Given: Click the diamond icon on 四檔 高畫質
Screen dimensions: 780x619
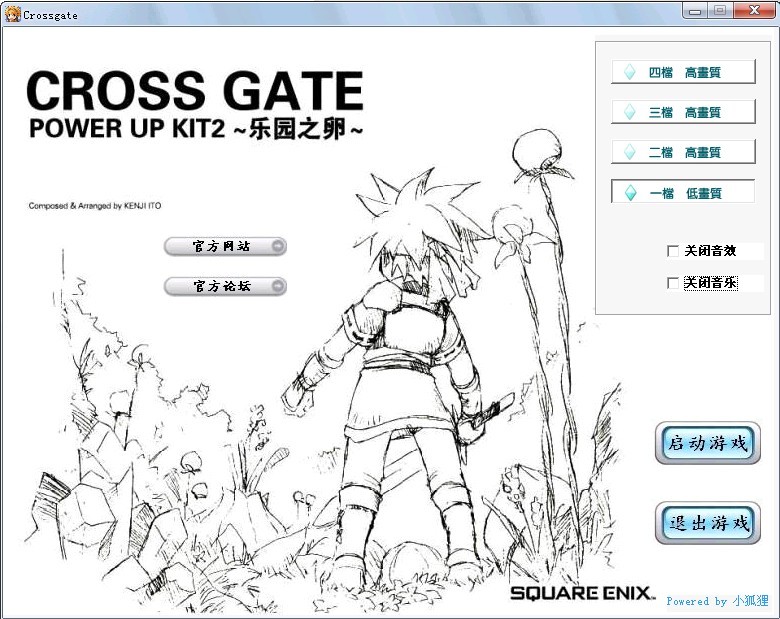Looking at the screenshot, I should (629, 72).
